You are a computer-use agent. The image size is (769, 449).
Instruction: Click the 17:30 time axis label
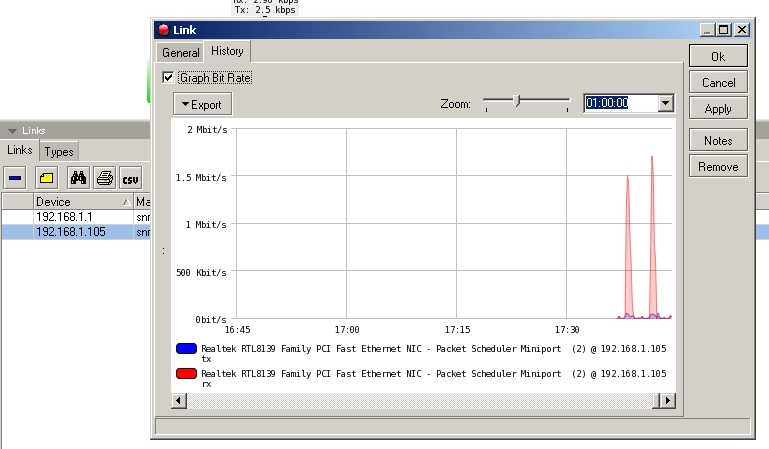(566, 329)
